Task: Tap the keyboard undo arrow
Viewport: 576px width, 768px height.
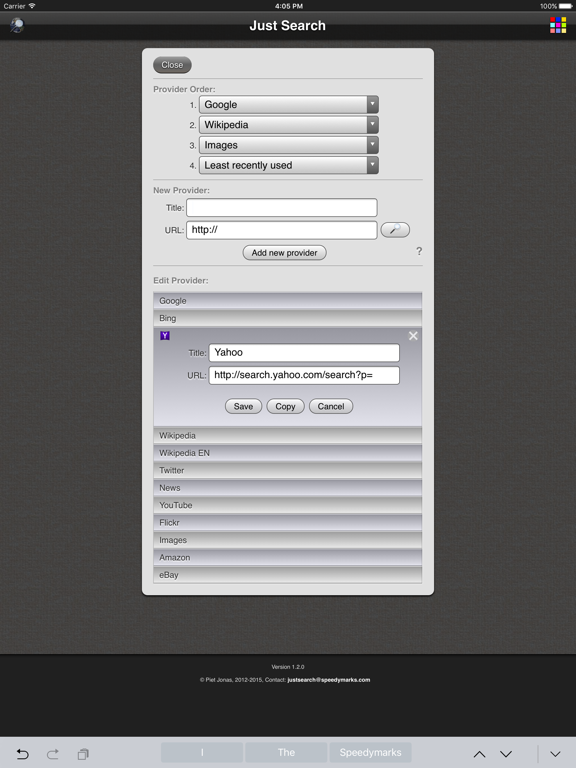Action: pos(23,753)
